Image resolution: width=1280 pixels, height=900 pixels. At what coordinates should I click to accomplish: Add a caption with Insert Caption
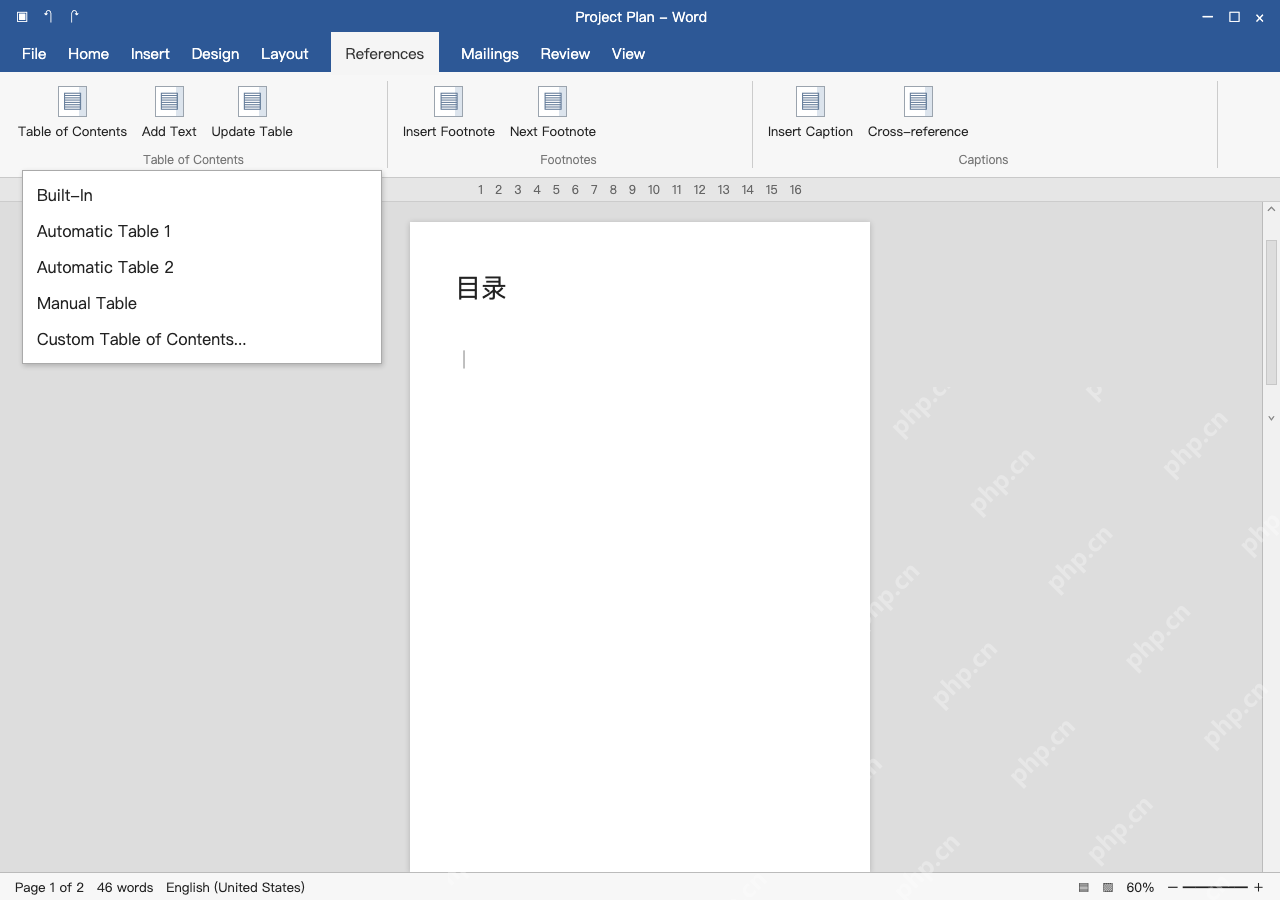click(810, 112)
